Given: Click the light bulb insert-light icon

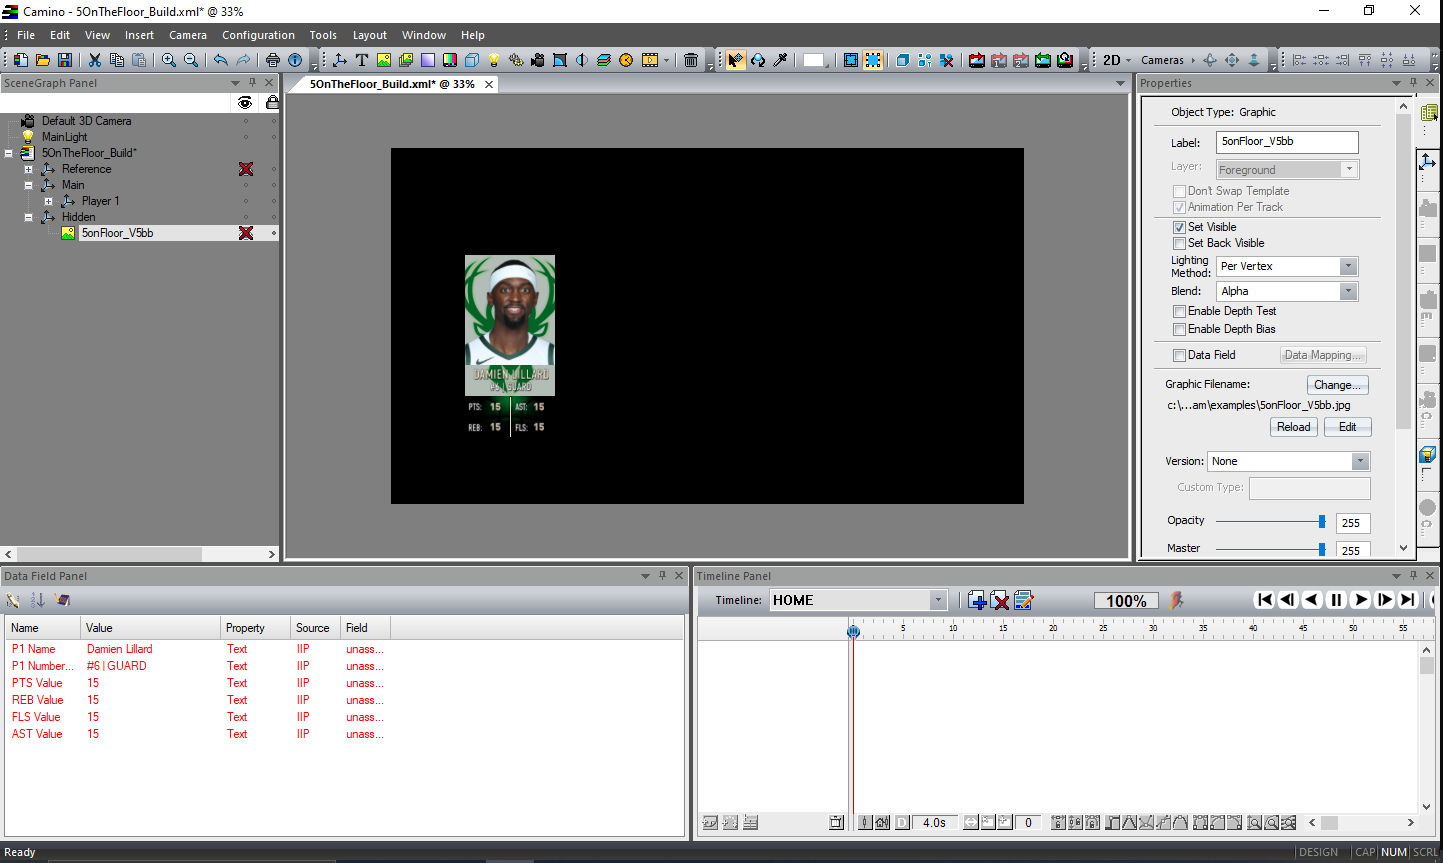Looking at the screenshot, I should coord(494,60).
